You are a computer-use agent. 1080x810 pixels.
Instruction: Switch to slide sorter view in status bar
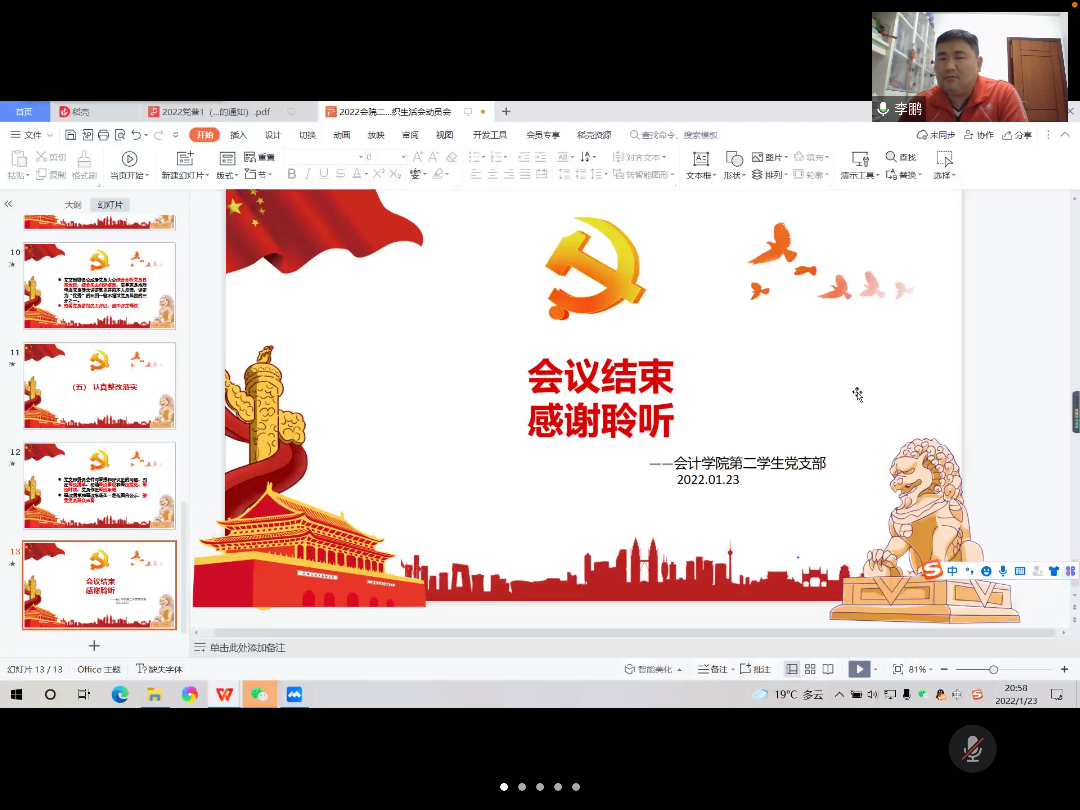(810, 668)
